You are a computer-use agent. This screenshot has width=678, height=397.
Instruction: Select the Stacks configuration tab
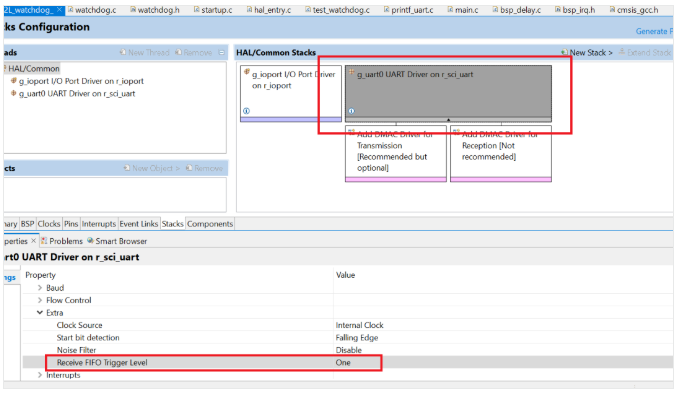click(x=173, y=224)
